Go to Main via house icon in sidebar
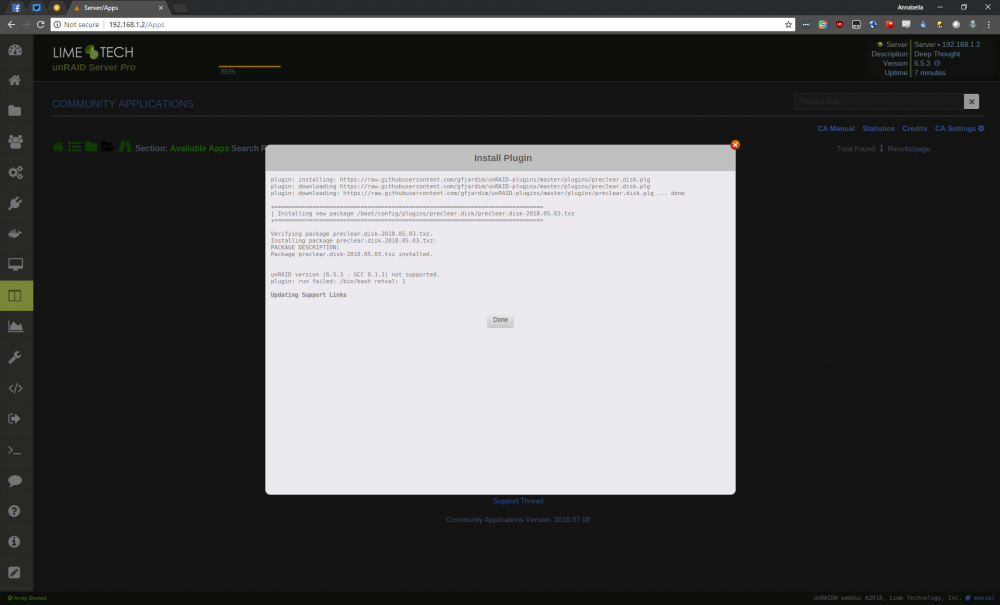 coord(15,80)
